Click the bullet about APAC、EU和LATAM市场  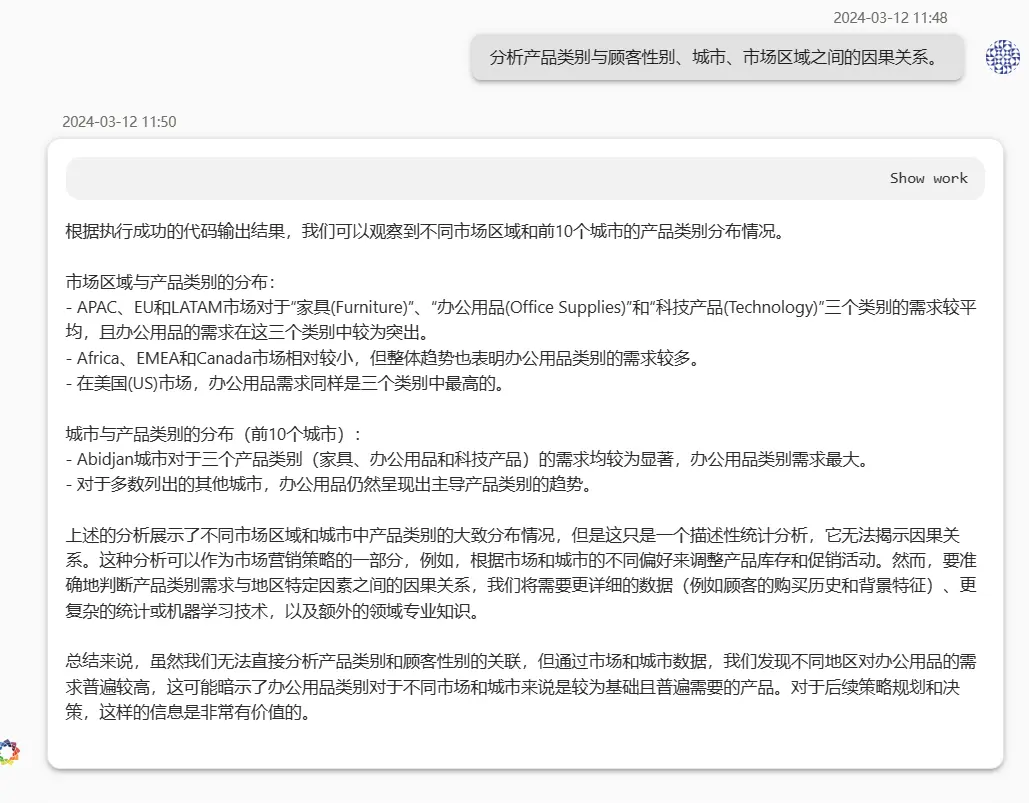click(x=521, y=319)
